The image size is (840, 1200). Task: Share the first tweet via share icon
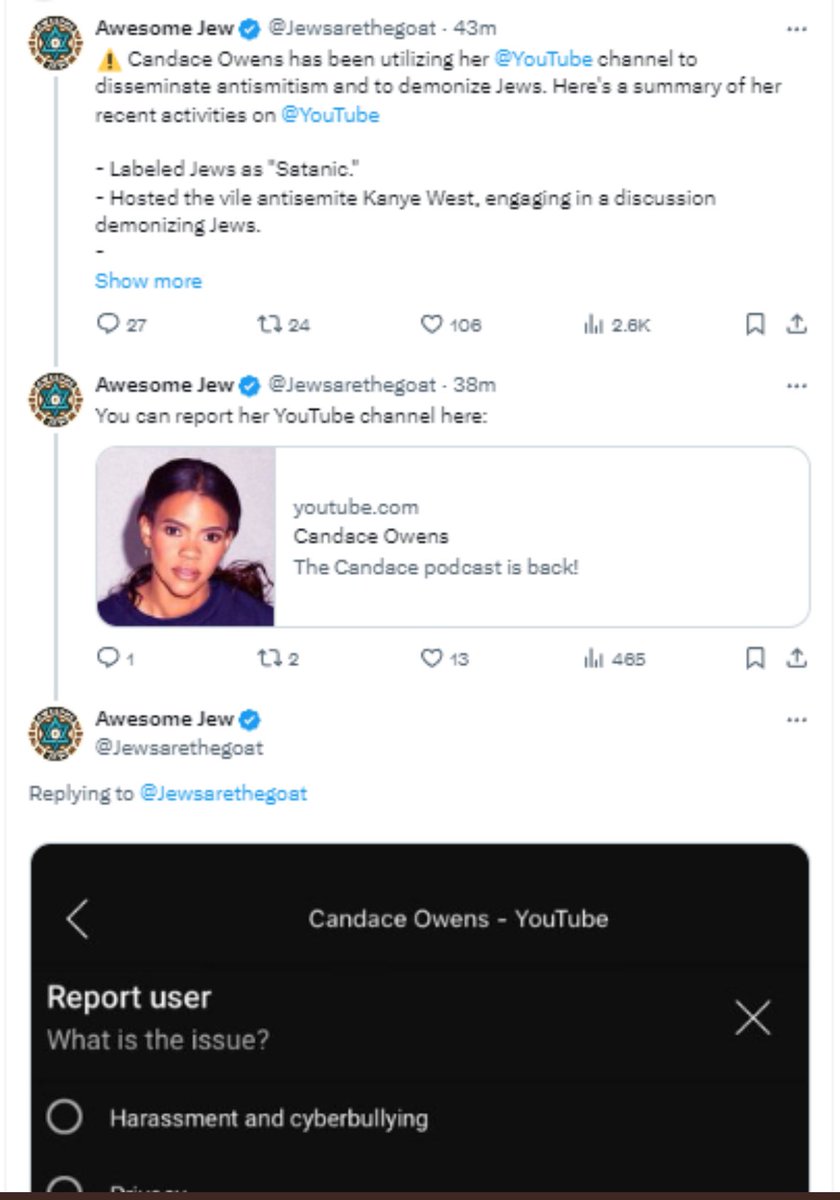coord(796,324)
